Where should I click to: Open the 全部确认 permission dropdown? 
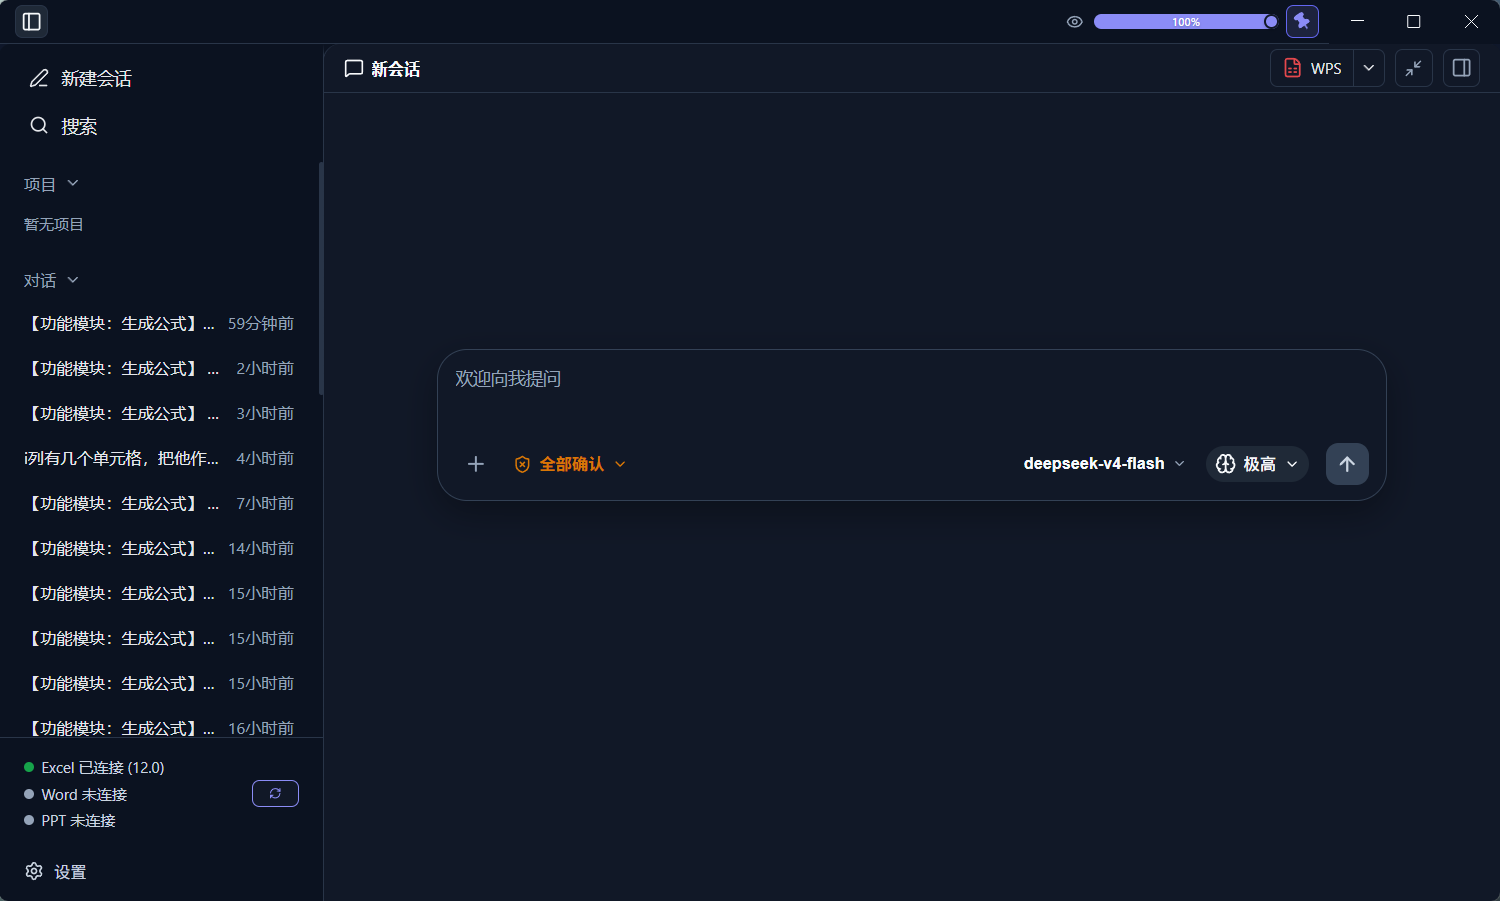coord(570,464)
